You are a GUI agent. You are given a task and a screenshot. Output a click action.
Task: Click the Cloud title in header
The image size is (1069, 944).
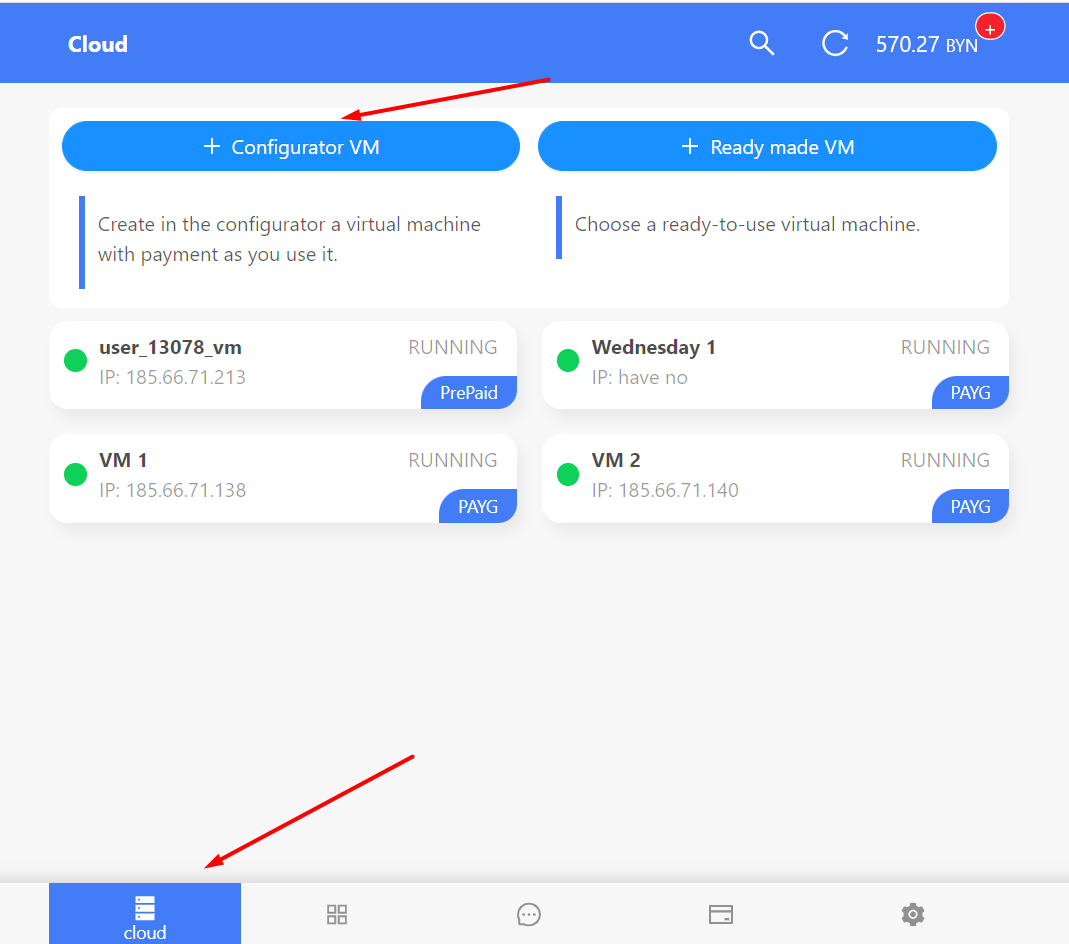tap(97, 44)
